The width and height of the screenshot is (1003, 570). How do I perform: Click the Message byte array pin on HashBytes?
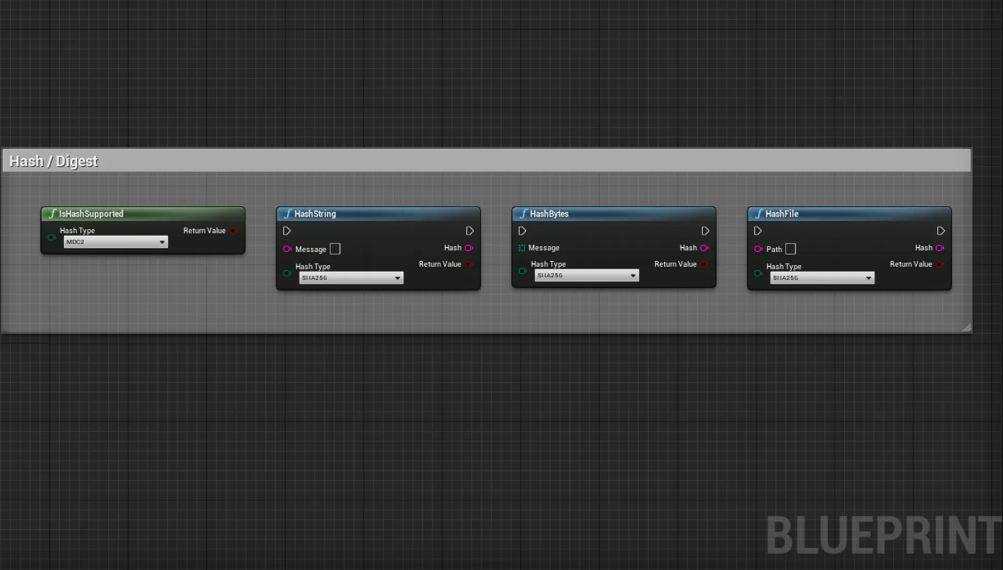(x=522, y=248)
